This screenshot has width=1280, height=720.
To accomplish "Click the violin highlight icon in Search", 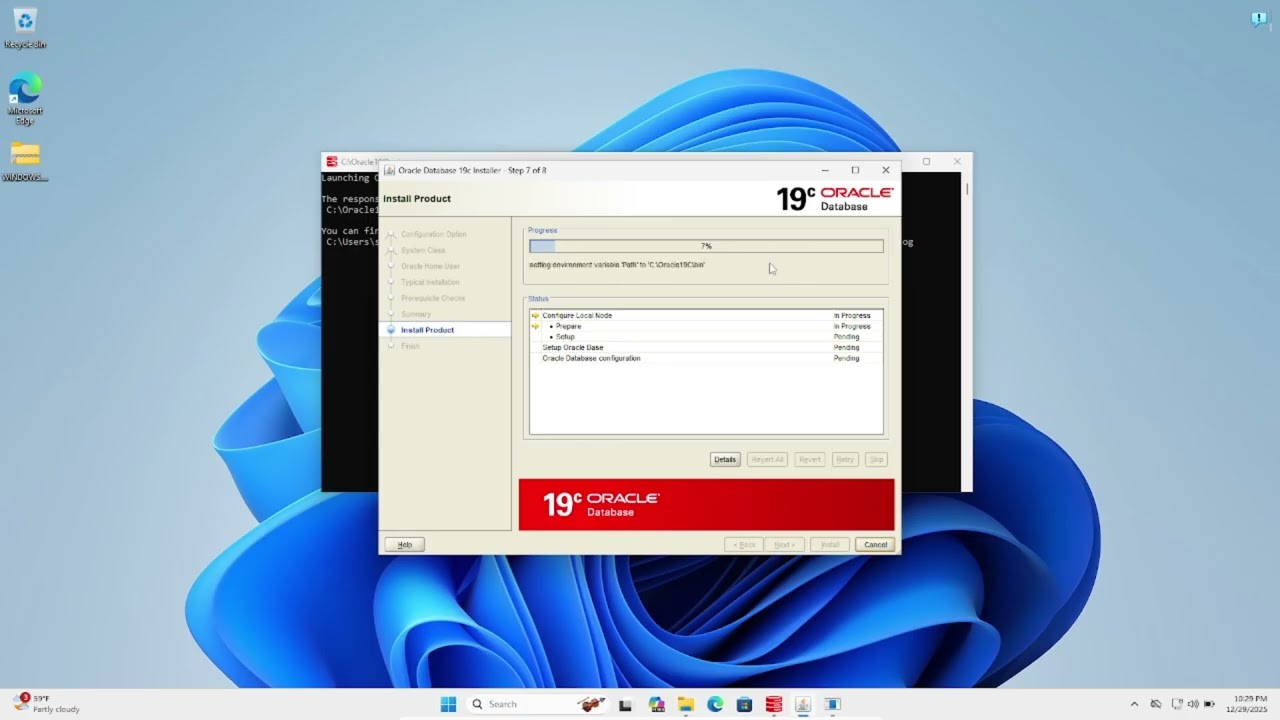I will click(x=592, y=704).
